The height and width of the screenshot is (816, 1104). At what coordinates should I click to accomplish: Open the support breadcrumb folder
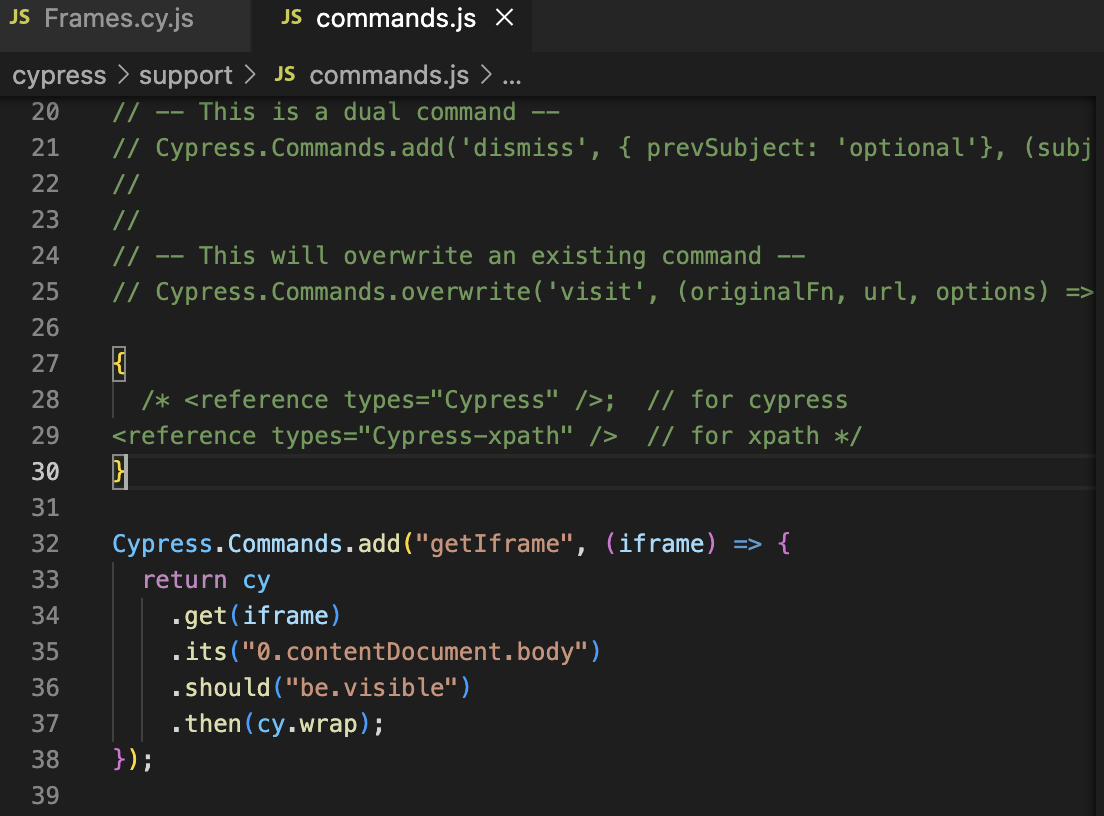185,75
